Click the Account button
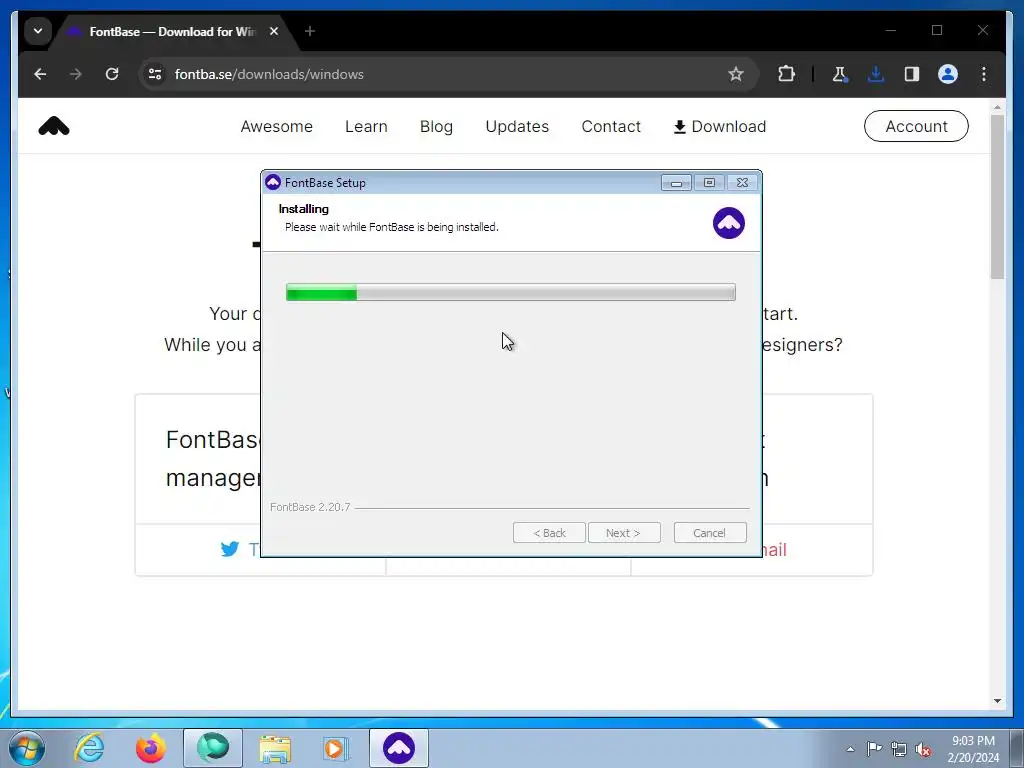1024x768 pixels. [x=916, y=126]
